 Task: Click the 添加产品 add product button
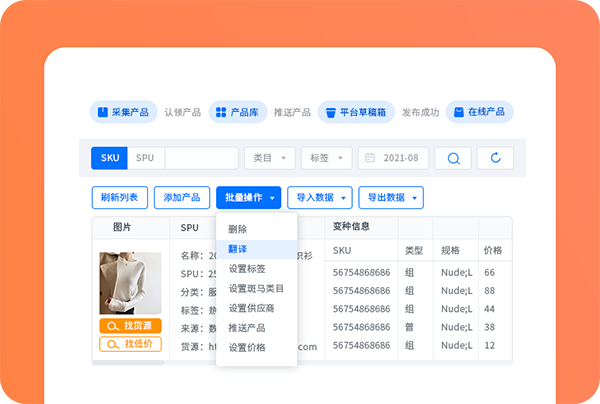click(182, 197)
